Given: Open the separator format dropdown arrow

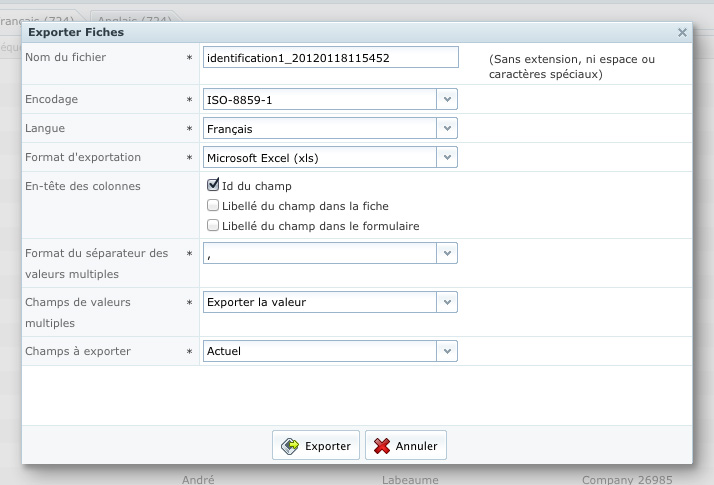Looking at the screenshot, I should coord(447,254).
